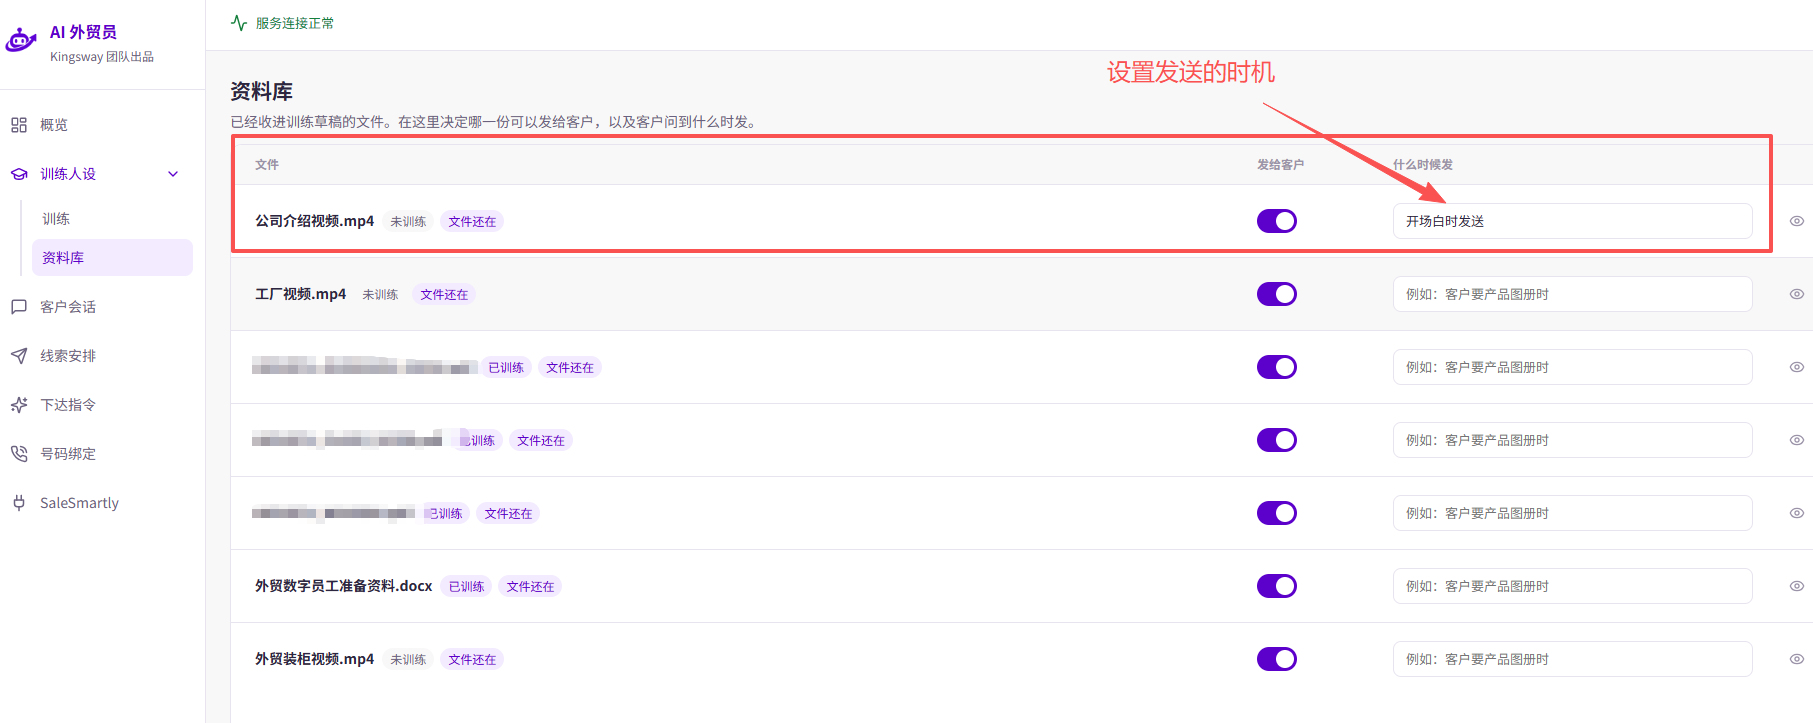
Task: Collapse the 训练人设 chevron
Action: 173,174
